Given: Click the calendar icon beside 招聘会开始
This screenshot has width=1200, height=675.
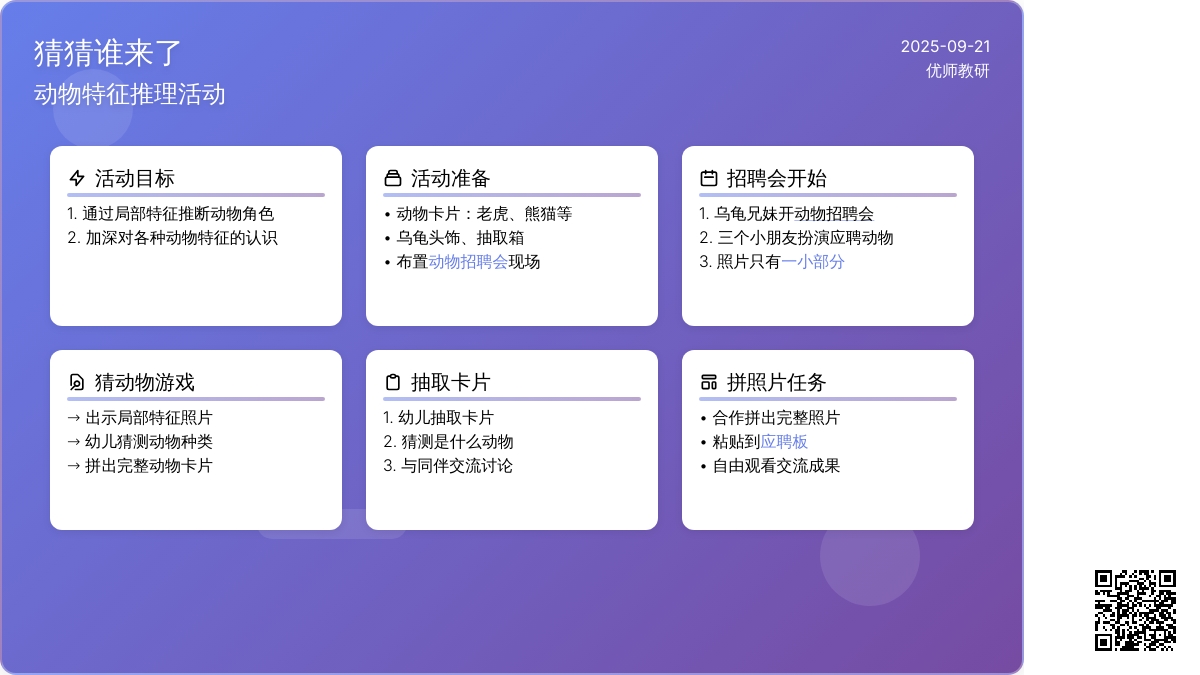Looking at the screenshot, I should click(x=709, y=179).
